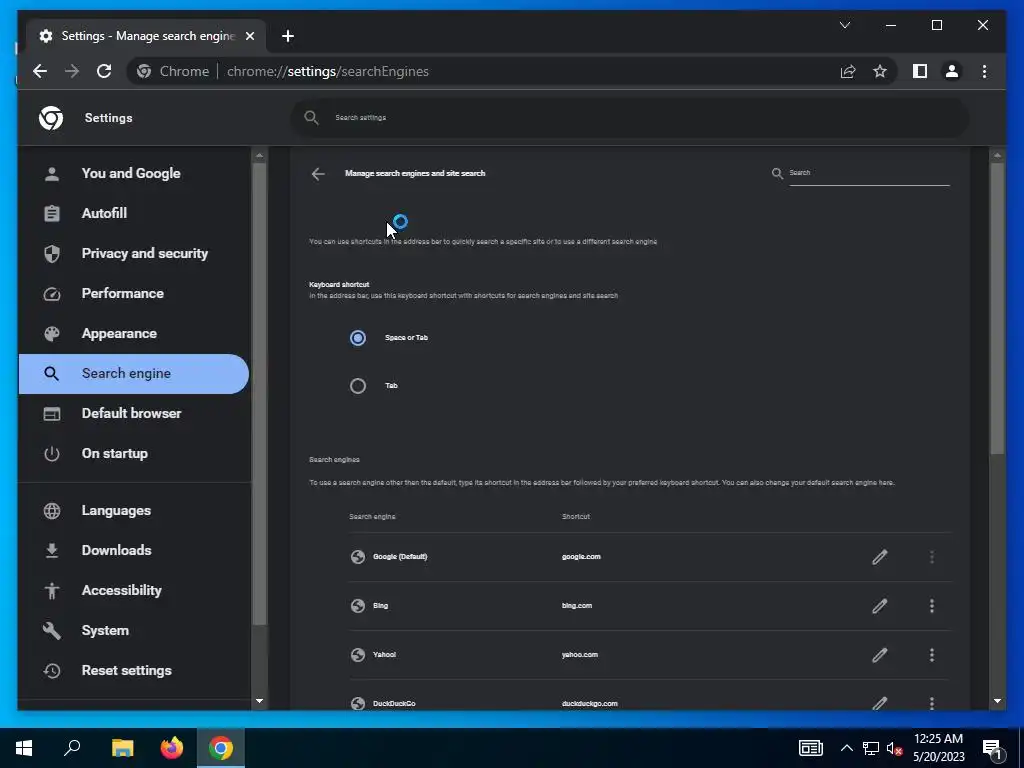Click the browser forward arrow
The height and width of the screenshot is (768, 1024).
pos(72,71)
